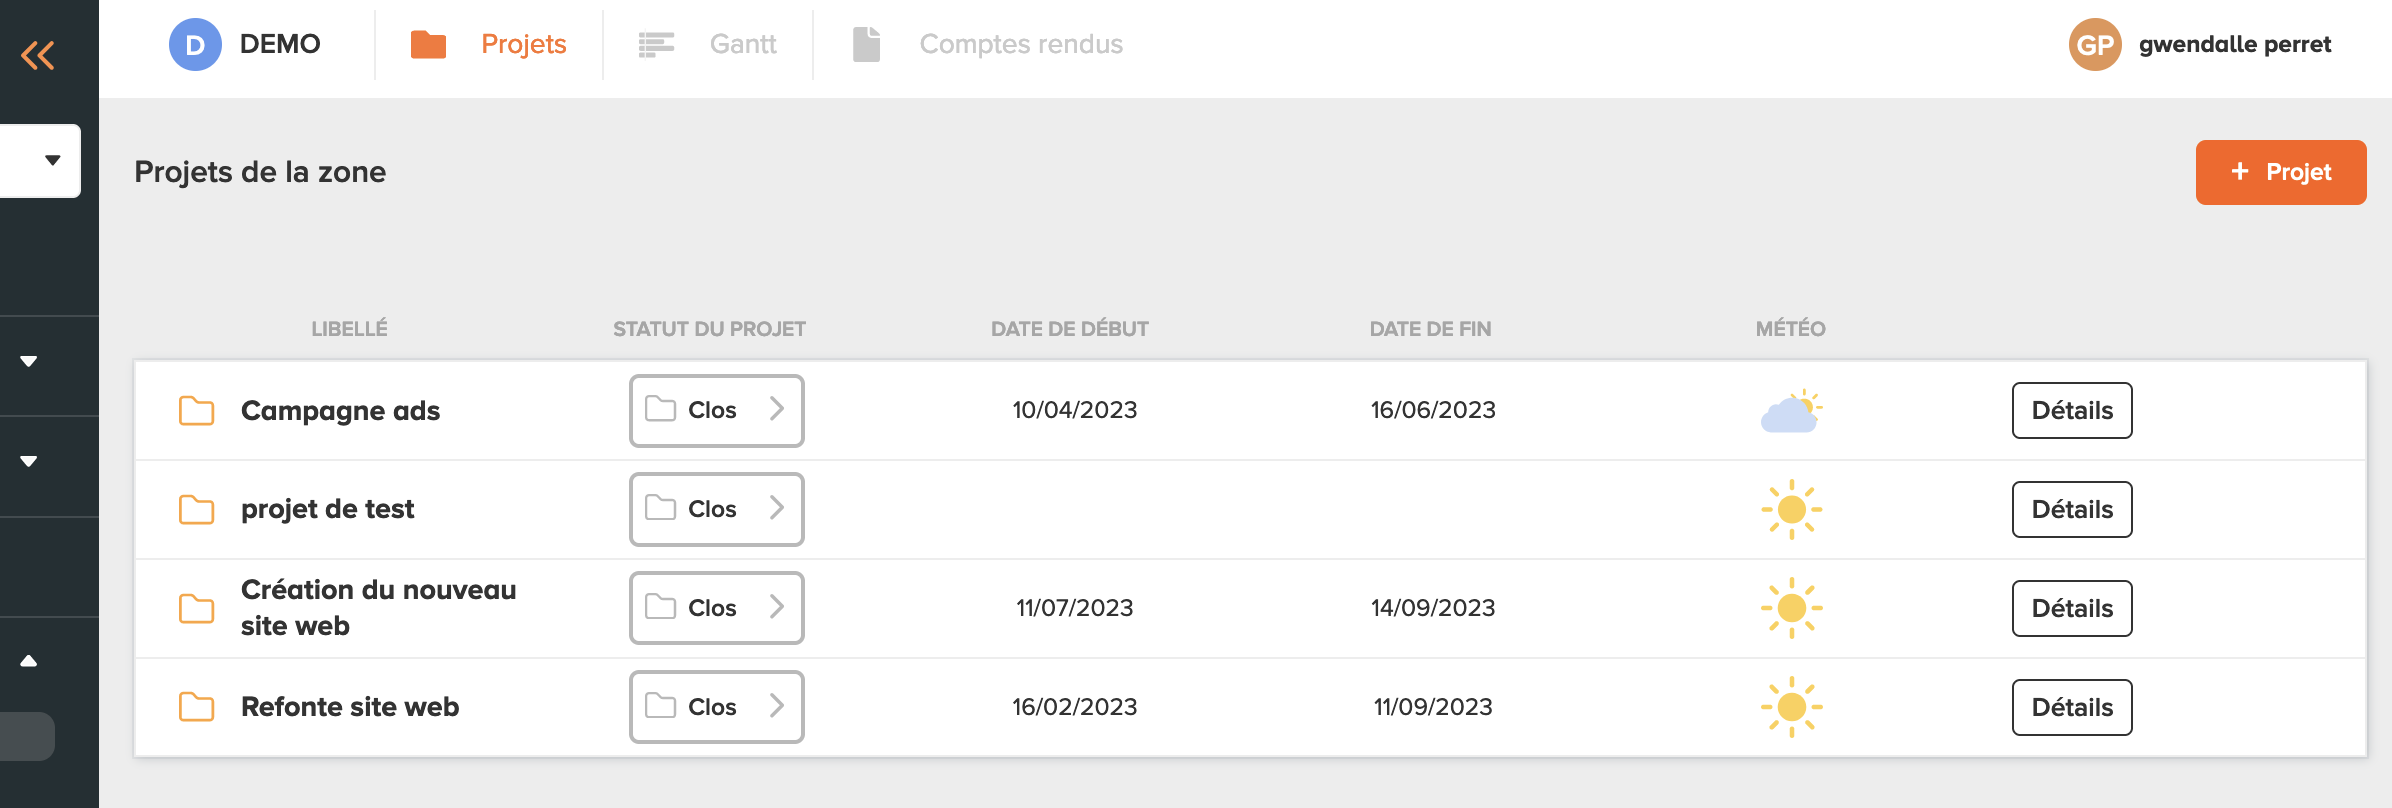Open the Clos status dropdown for Campagne ads
This screenshot has height=808, width=2392.
pyautogui.click(x=716, y=410)
